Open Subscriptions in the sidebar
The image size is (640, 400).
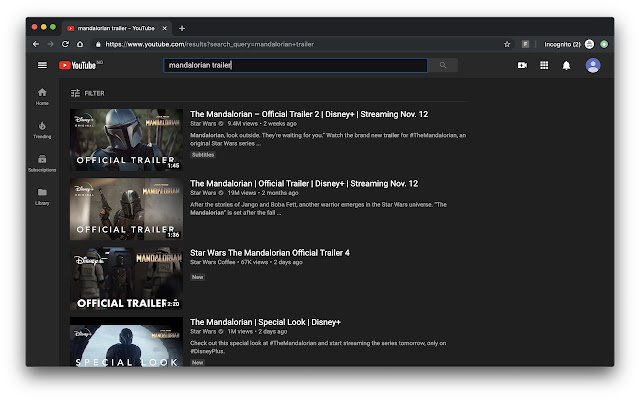pos(42,163)
